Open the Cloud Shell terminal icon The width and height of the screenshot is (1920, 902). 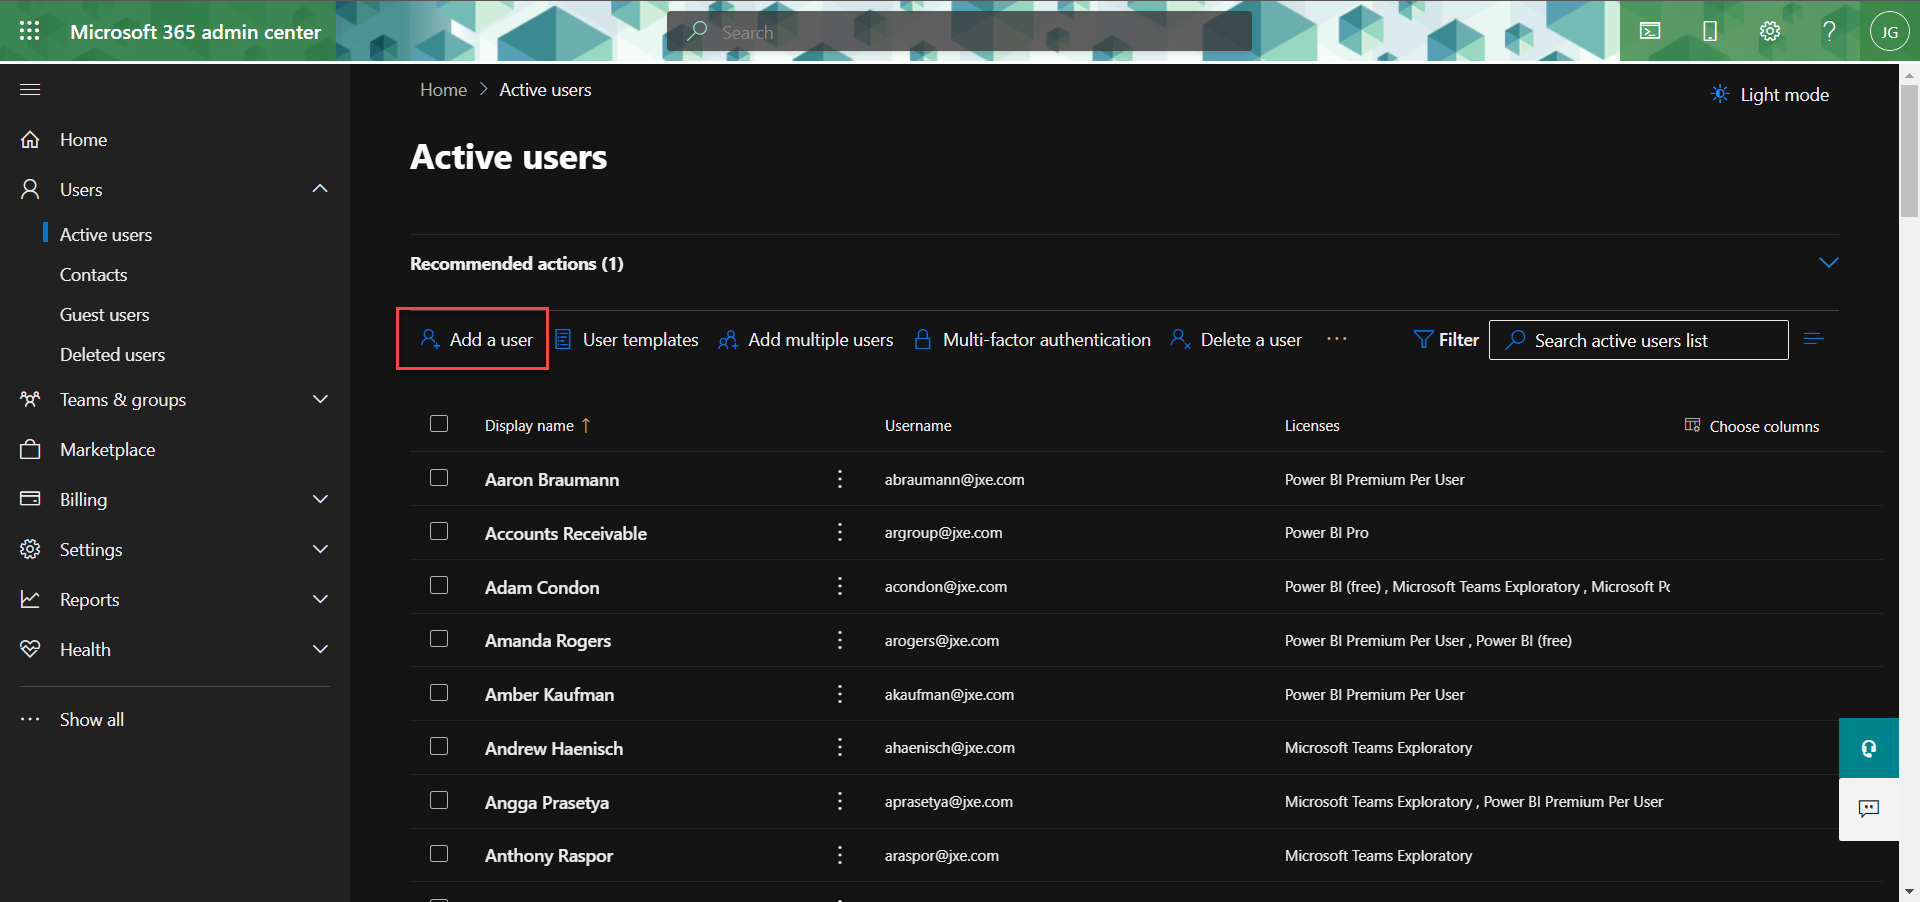[x=1650, y=31]
